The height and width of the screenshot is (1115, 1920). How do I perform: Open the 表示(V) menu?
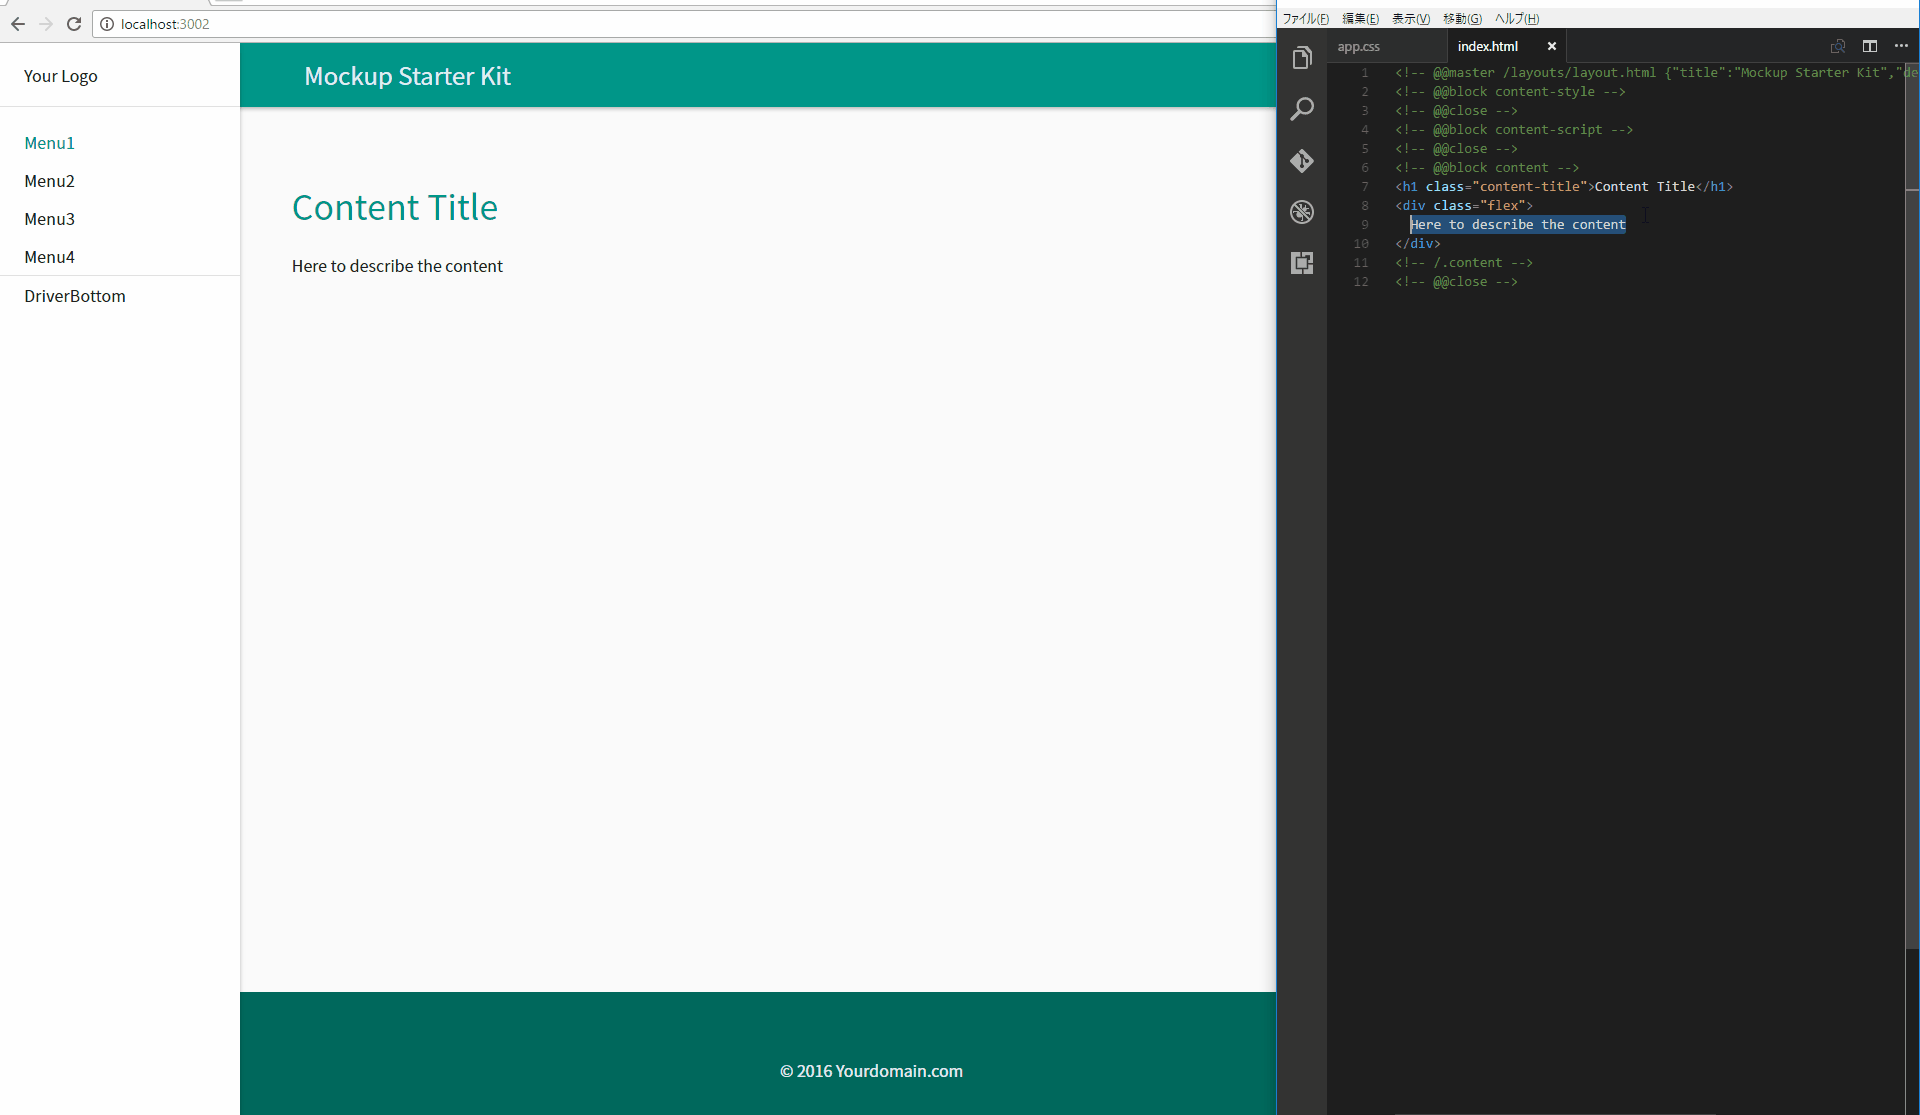(1410, 19)
